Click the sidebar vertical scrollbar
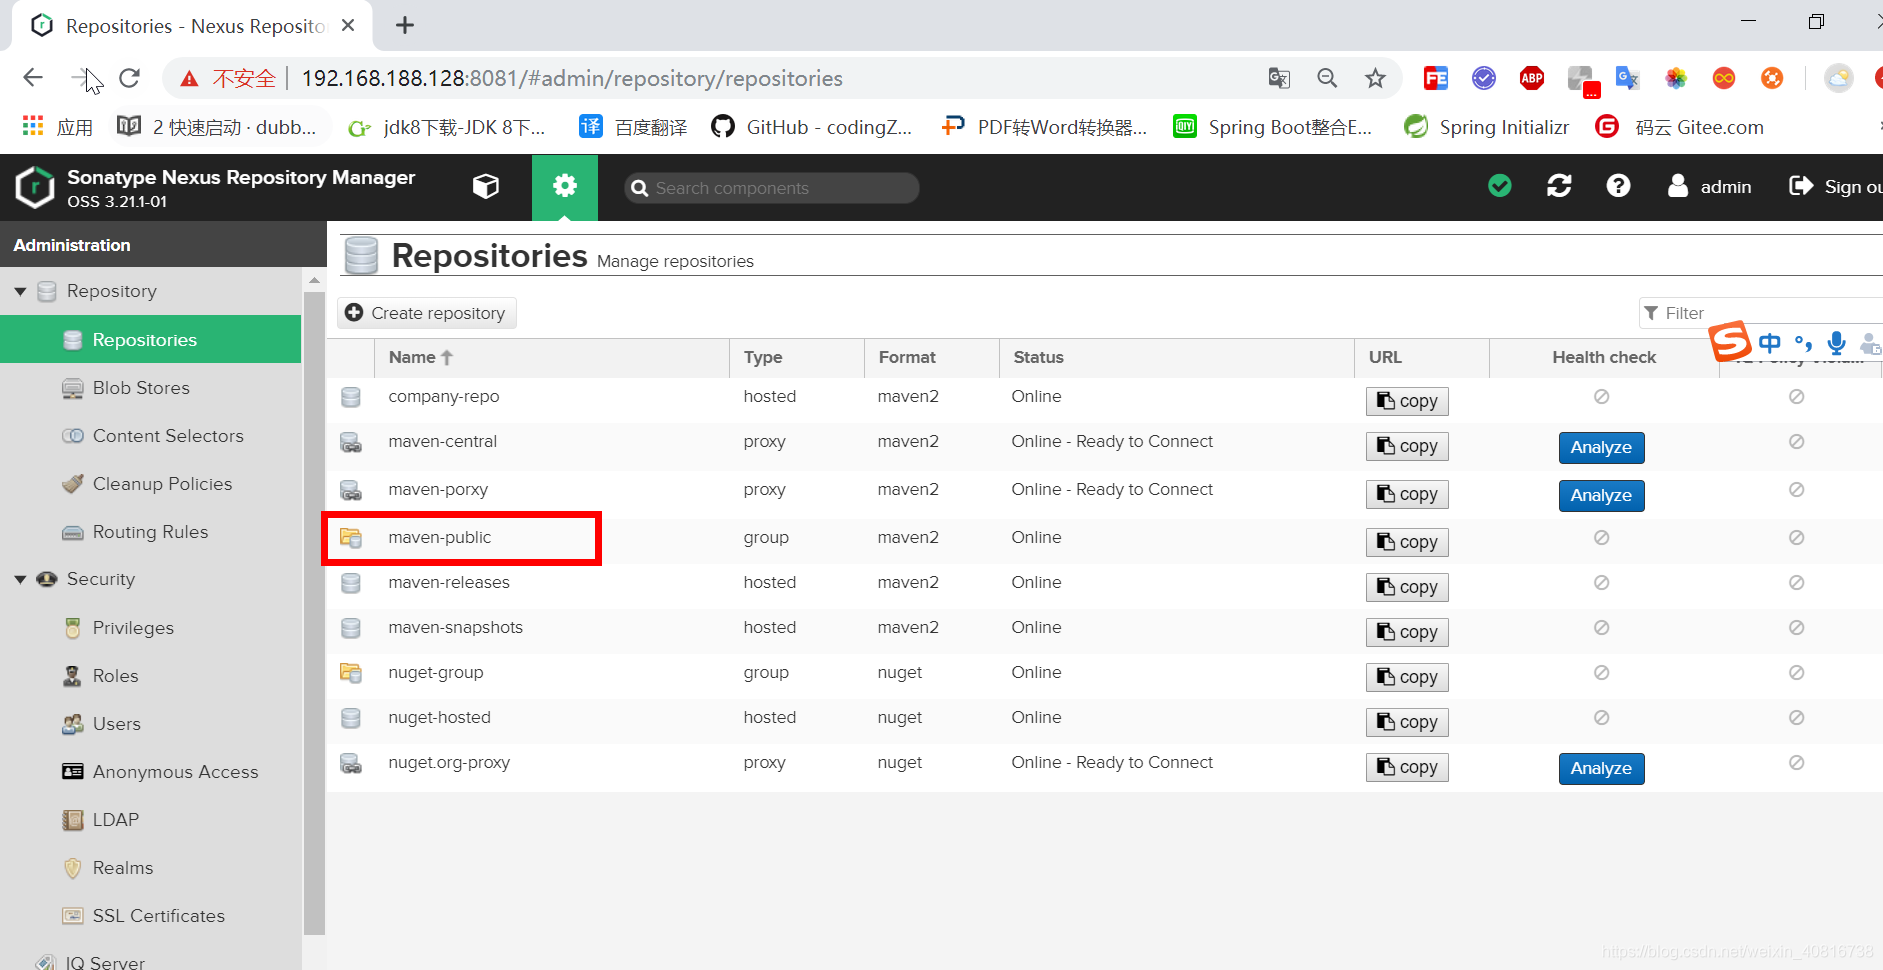Image resolution: width=1883 pixels, height=970 pixels. coord(314,612)
